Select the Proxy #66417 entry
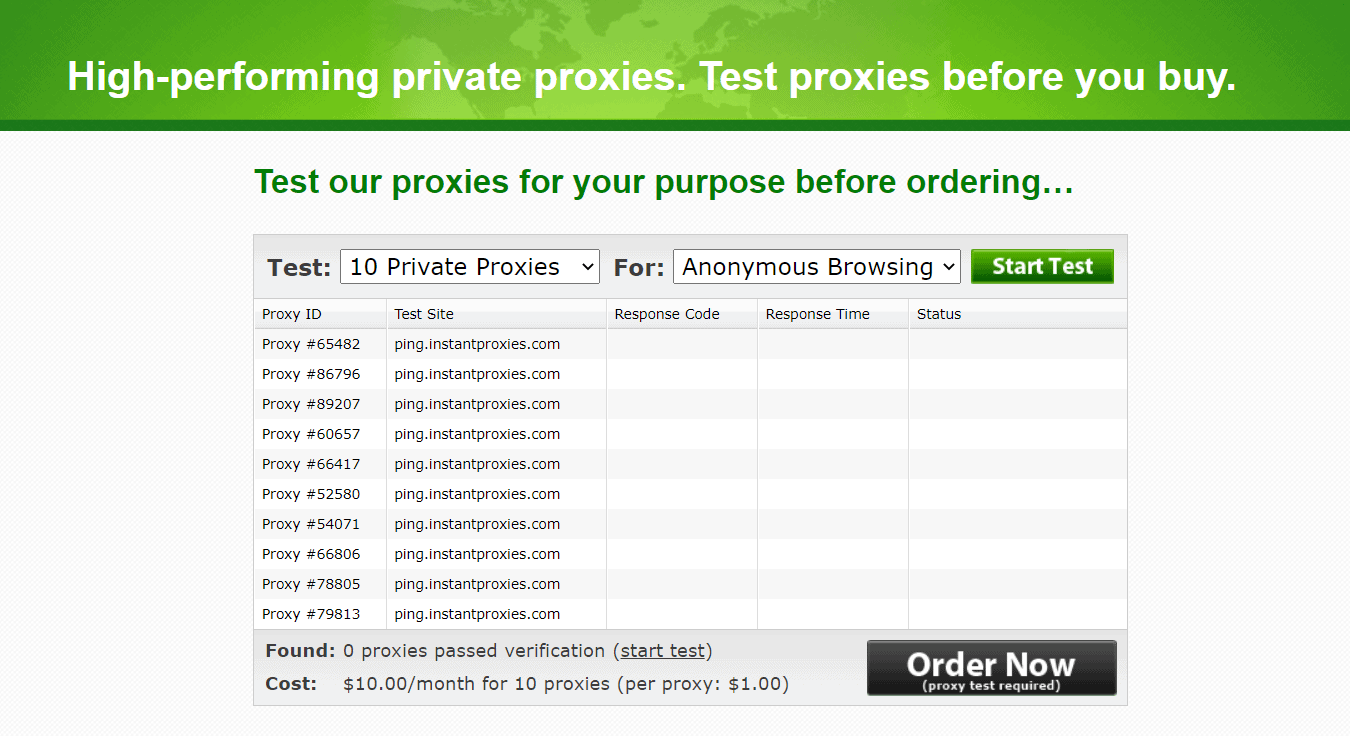The width and height of the screenshot is (1350, 736). point(311,464)
